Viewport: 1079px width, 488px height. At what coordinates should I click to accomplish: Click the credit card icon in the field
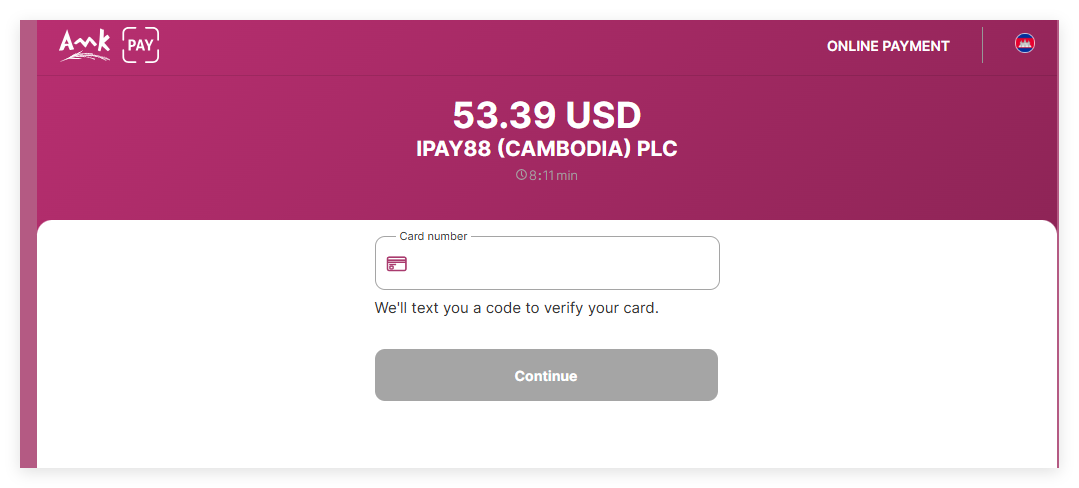(x=397, y=264)
